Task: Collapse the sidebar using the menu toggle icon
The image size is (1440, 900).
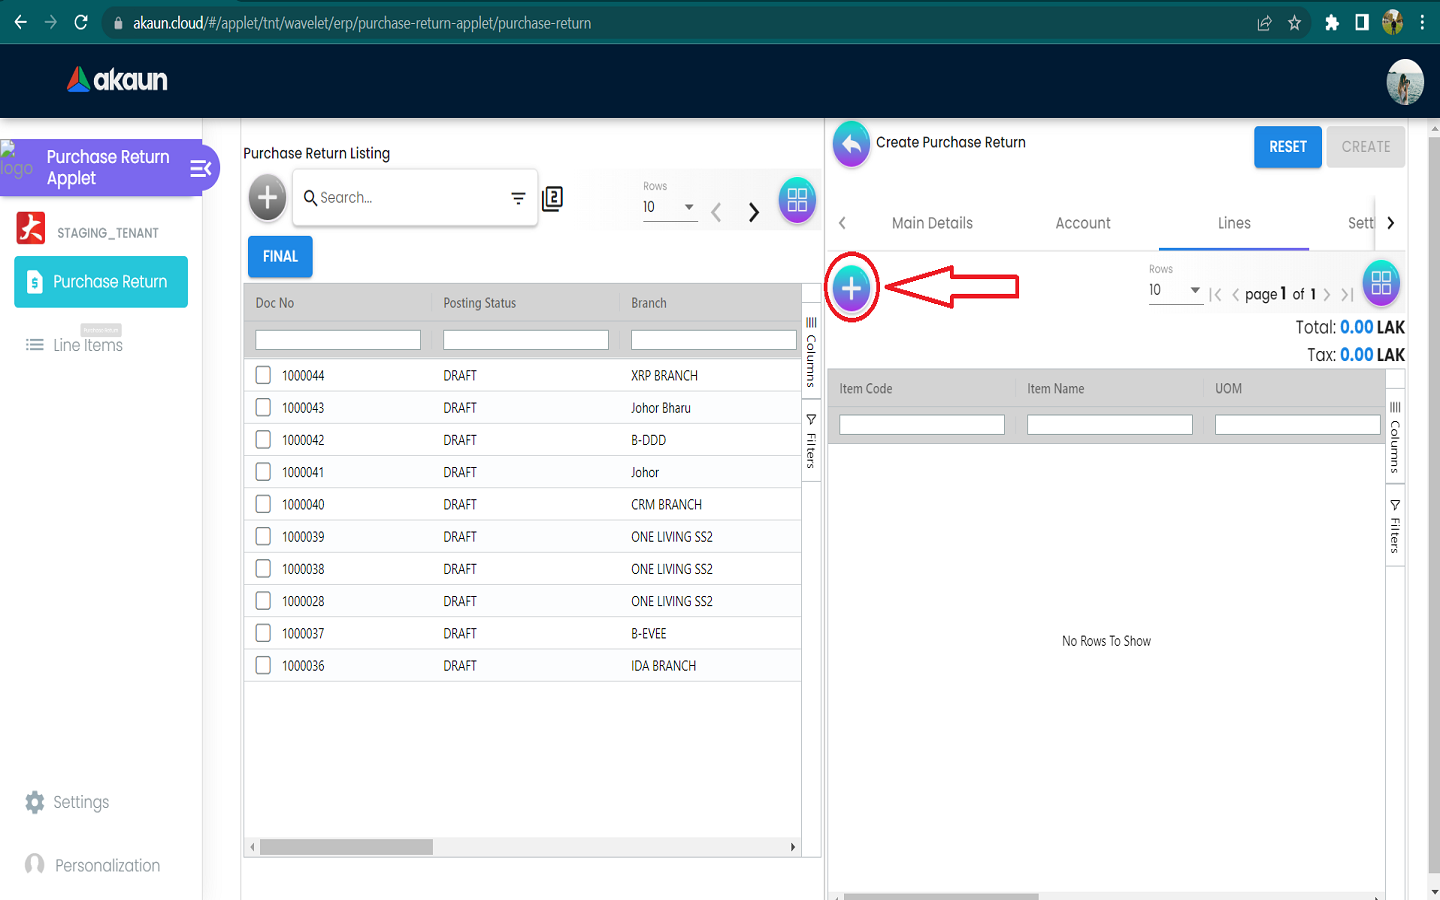Action: point(201,168)
